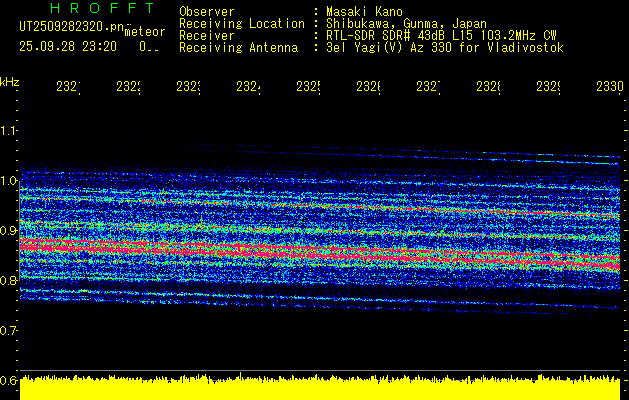The width and height of the screenshot is (629, 400).
Task: Click the kHz axis unit label
Action: [x=9, y=82]
